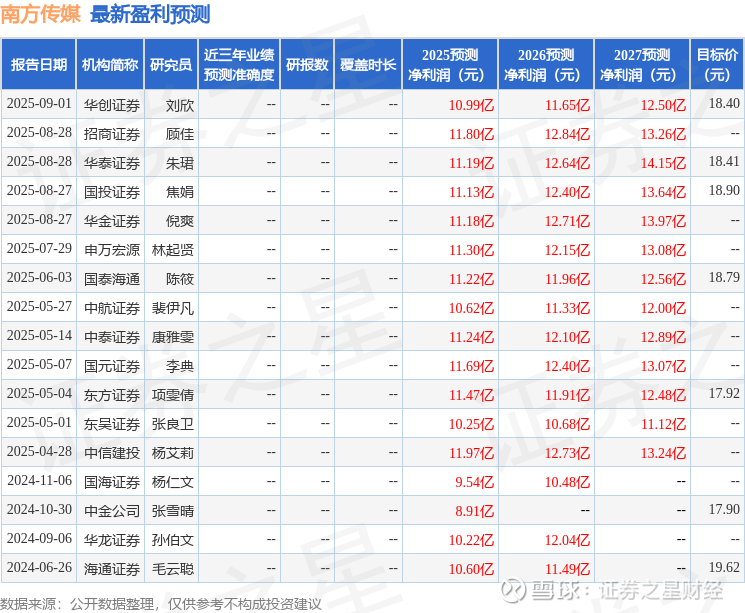The image size is (745, 613).
Task: Click the 13.97亿 forecast value
Action: 663,221
